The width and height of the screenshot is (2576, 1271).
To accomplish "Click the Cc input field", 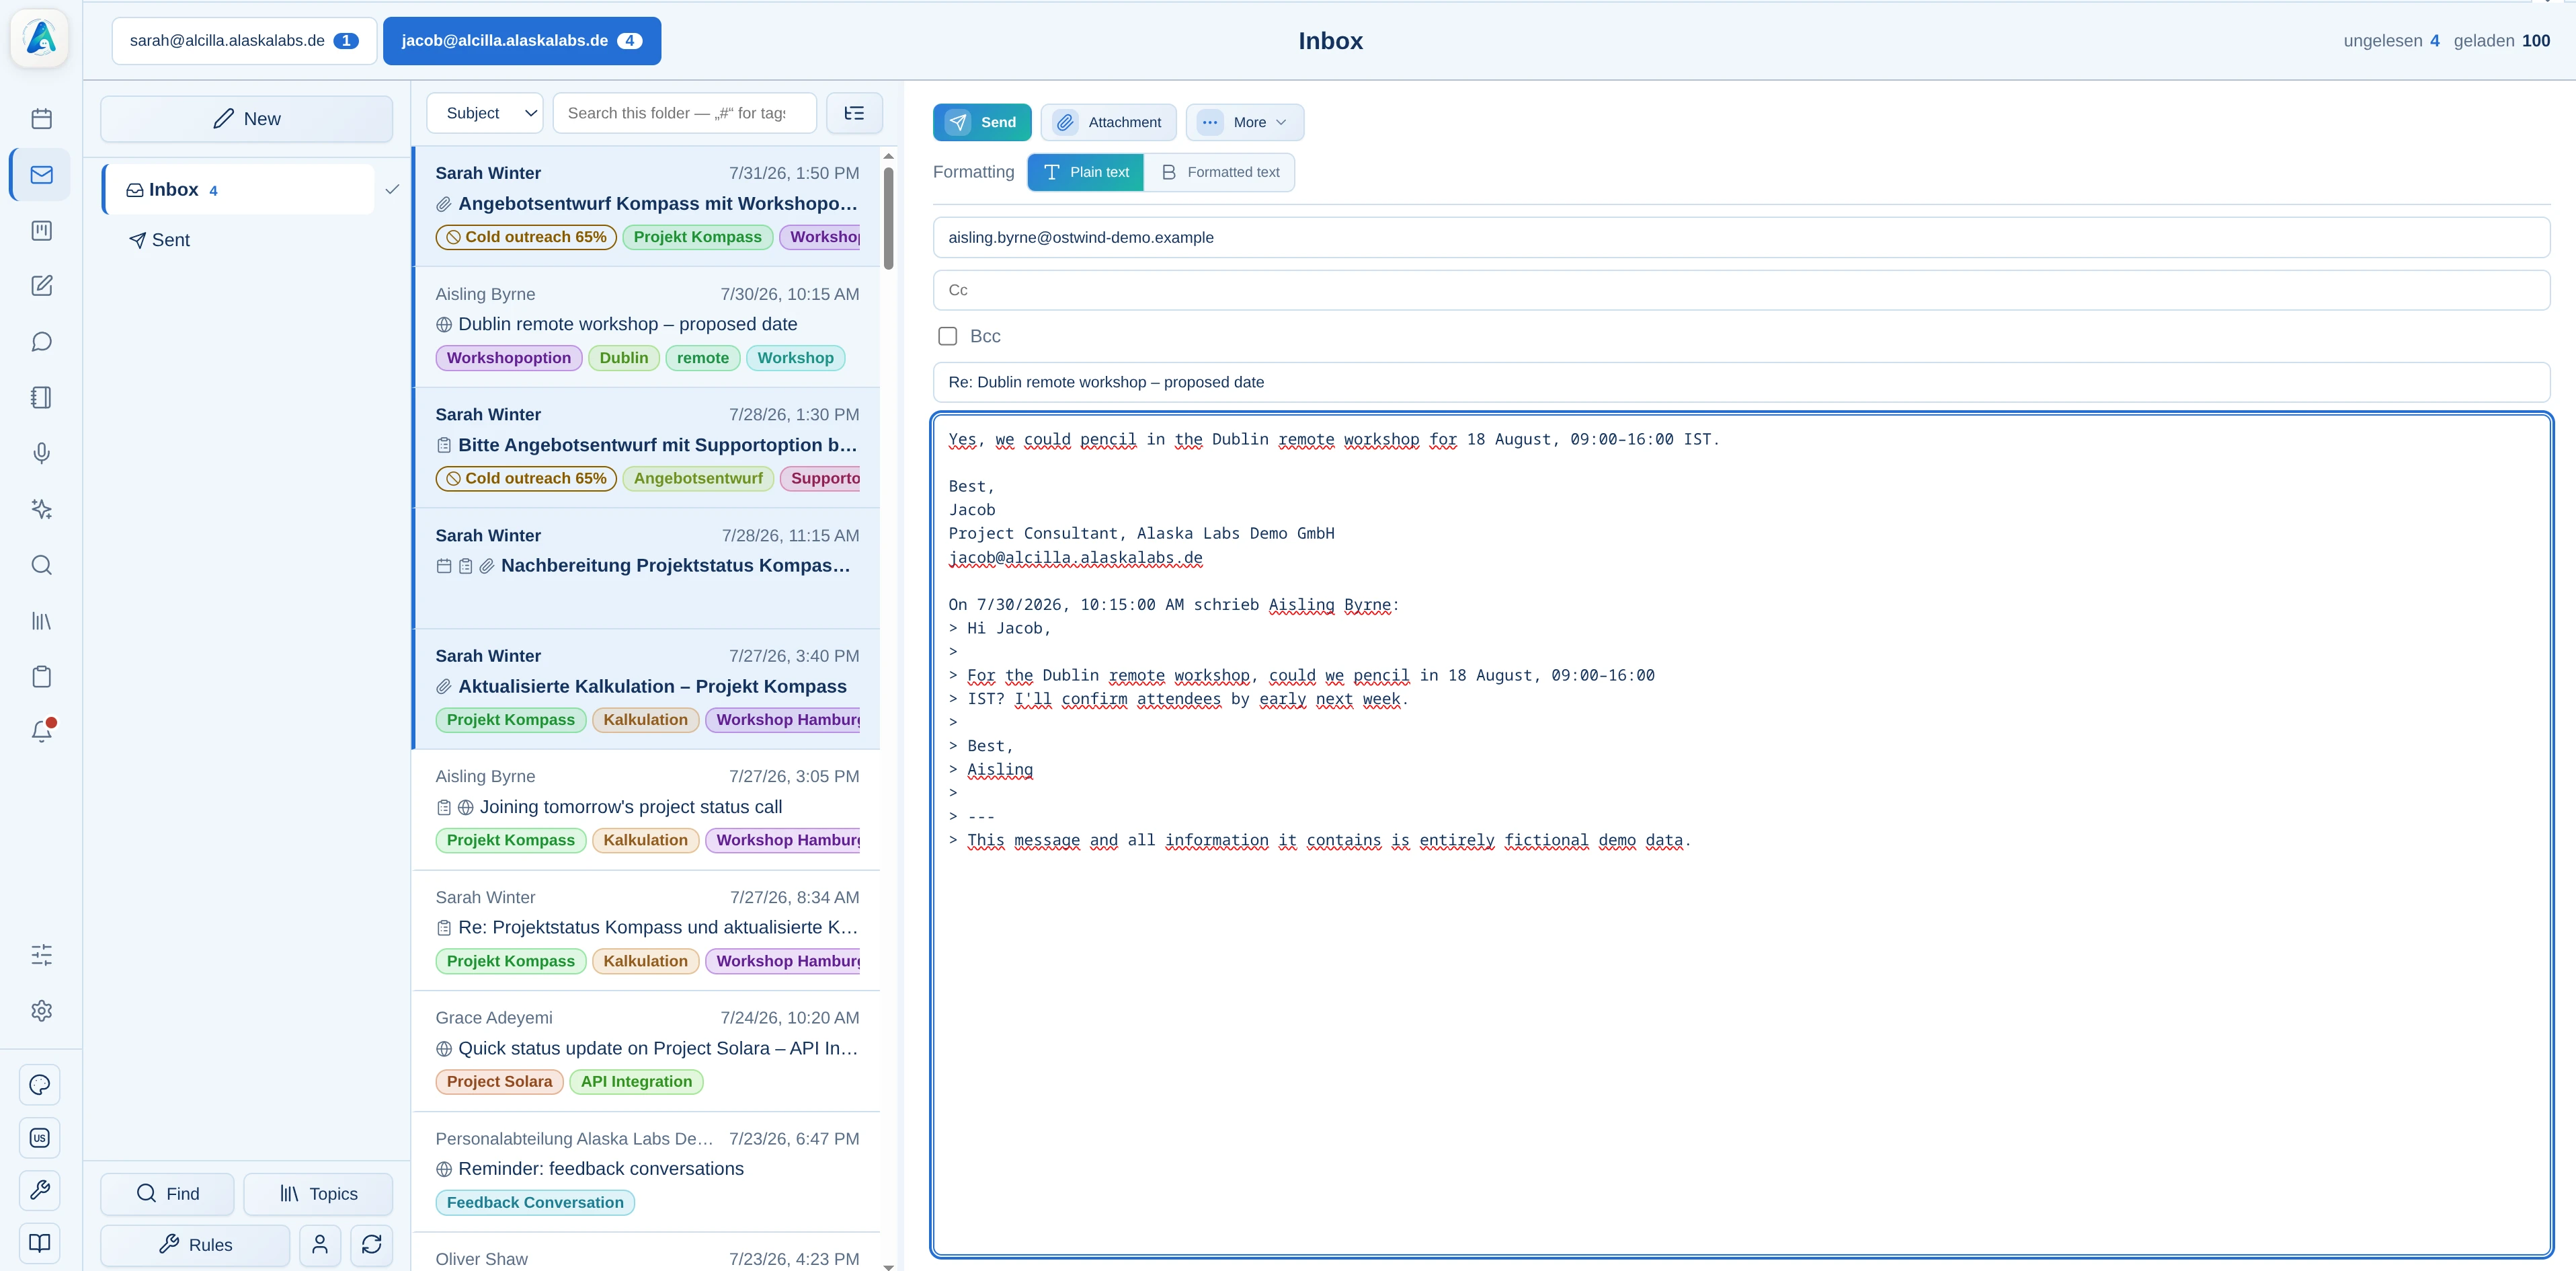I will 1741,290.
